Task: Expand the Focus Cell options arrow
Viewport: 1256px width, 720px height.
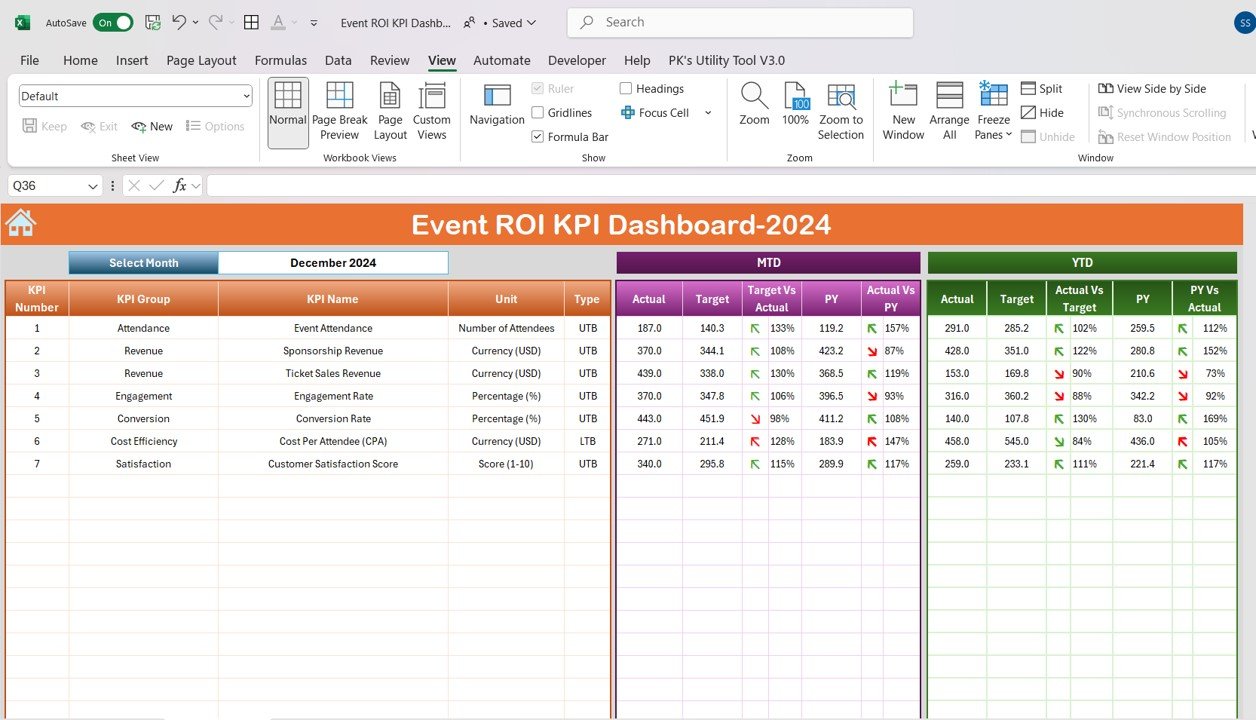Action: click(x=708, y=113)
